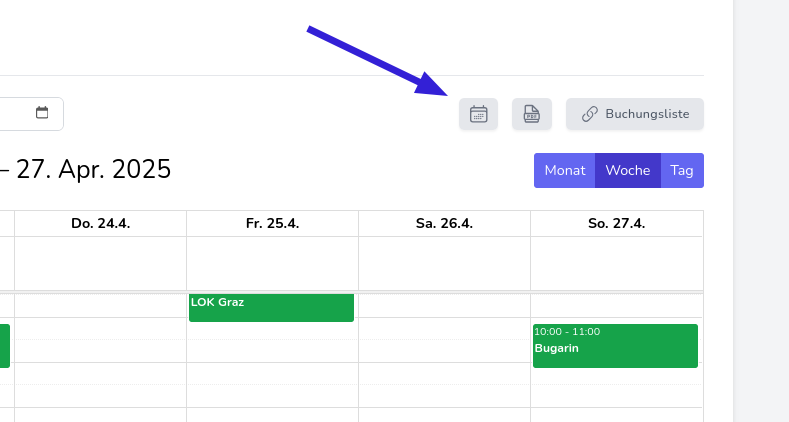789x422 pixels.
Task: Click the Do. 24.4. day header
Action: (100, 223)
